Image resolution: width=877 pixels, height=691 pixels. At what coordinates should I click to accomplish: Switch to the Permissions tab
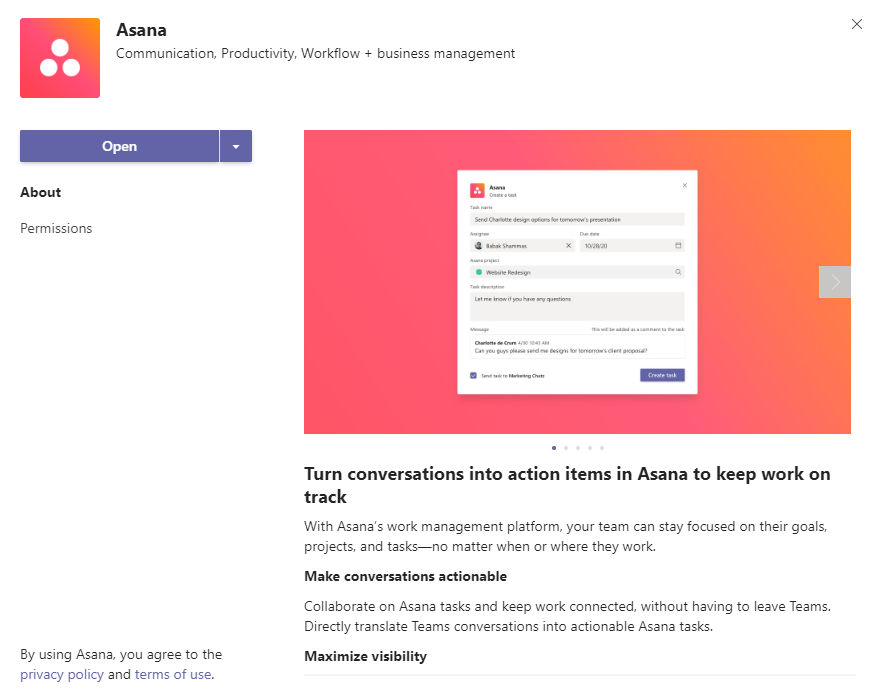coord(56,228)
